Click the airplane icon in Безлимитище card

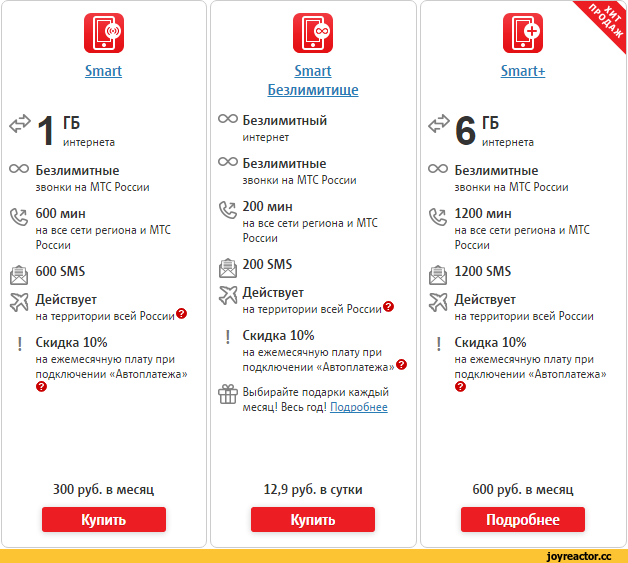point(228,295)
